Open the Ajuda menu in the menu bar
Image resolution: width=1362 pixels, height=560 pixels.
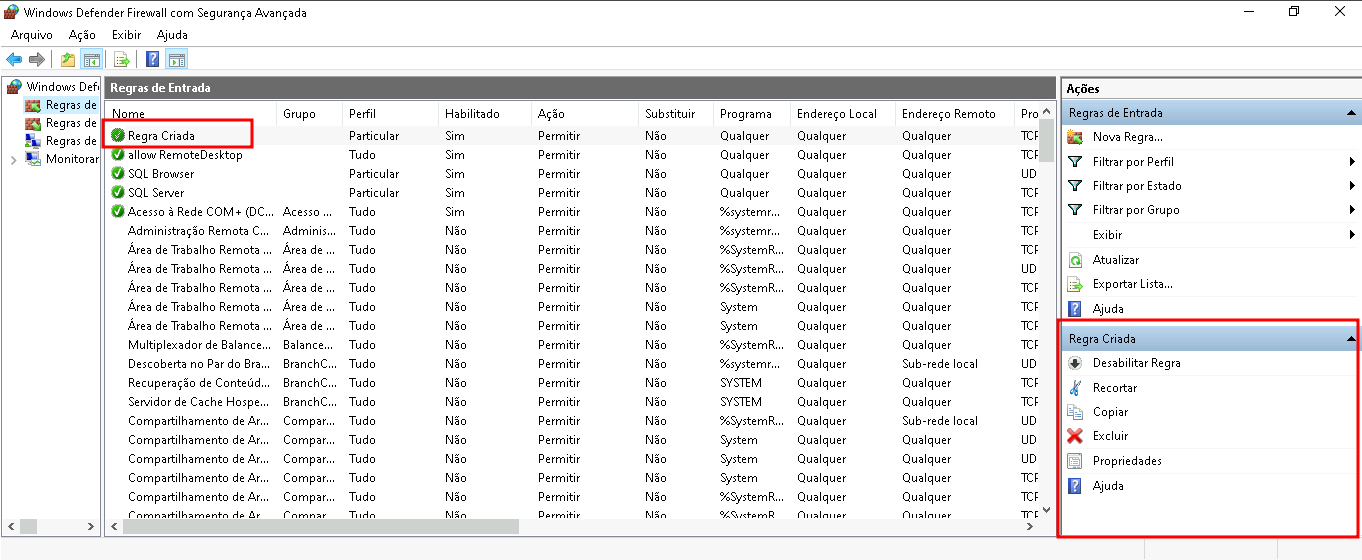pyautogui.click(x=172, y=35)
